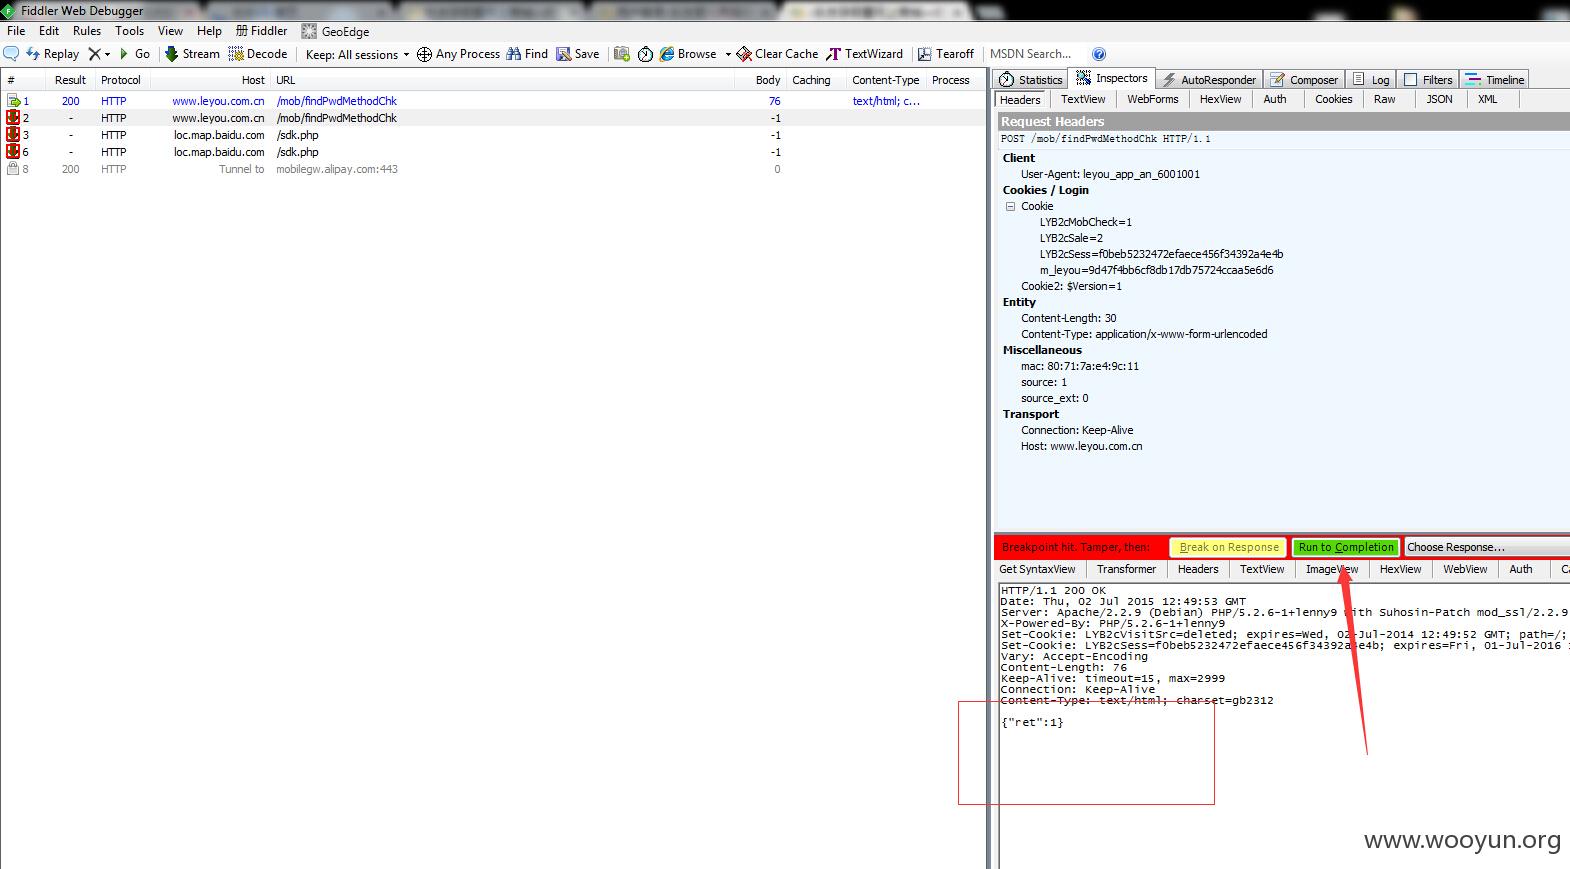Screen dimensions: 1570x869
Task: Open the Tools menu
Action: click(x=129, y=31)
